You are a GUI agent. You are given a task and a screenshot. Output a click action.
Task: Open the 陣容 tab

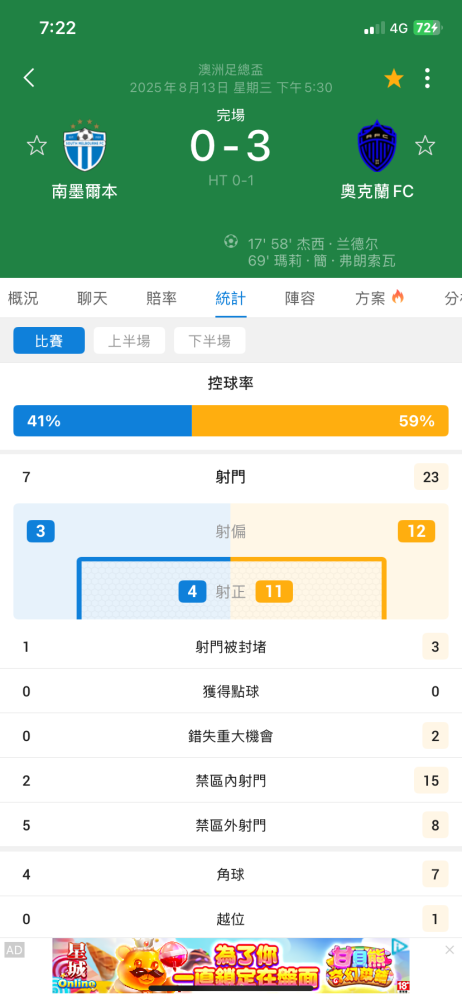click(300, 298)
